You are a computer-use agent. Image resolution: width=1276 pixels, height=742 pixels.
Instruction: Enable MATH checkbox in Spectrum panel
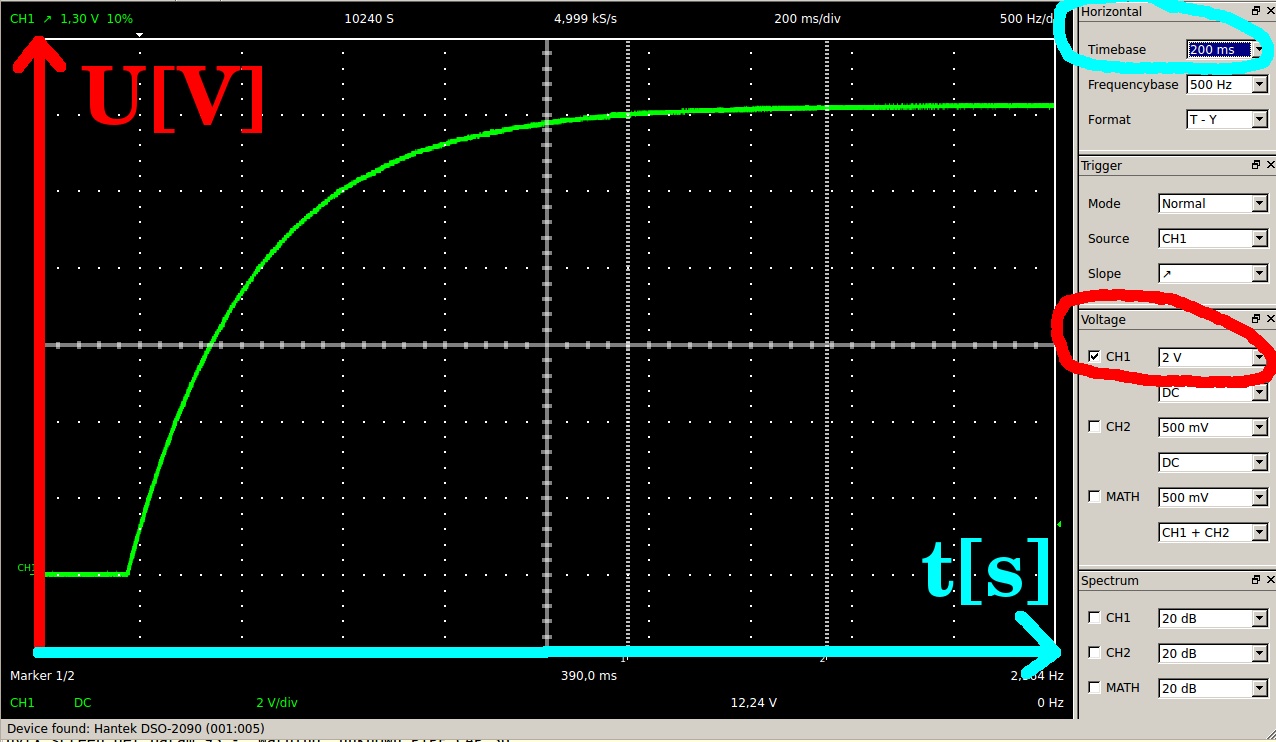click(x=1094, y=688)
